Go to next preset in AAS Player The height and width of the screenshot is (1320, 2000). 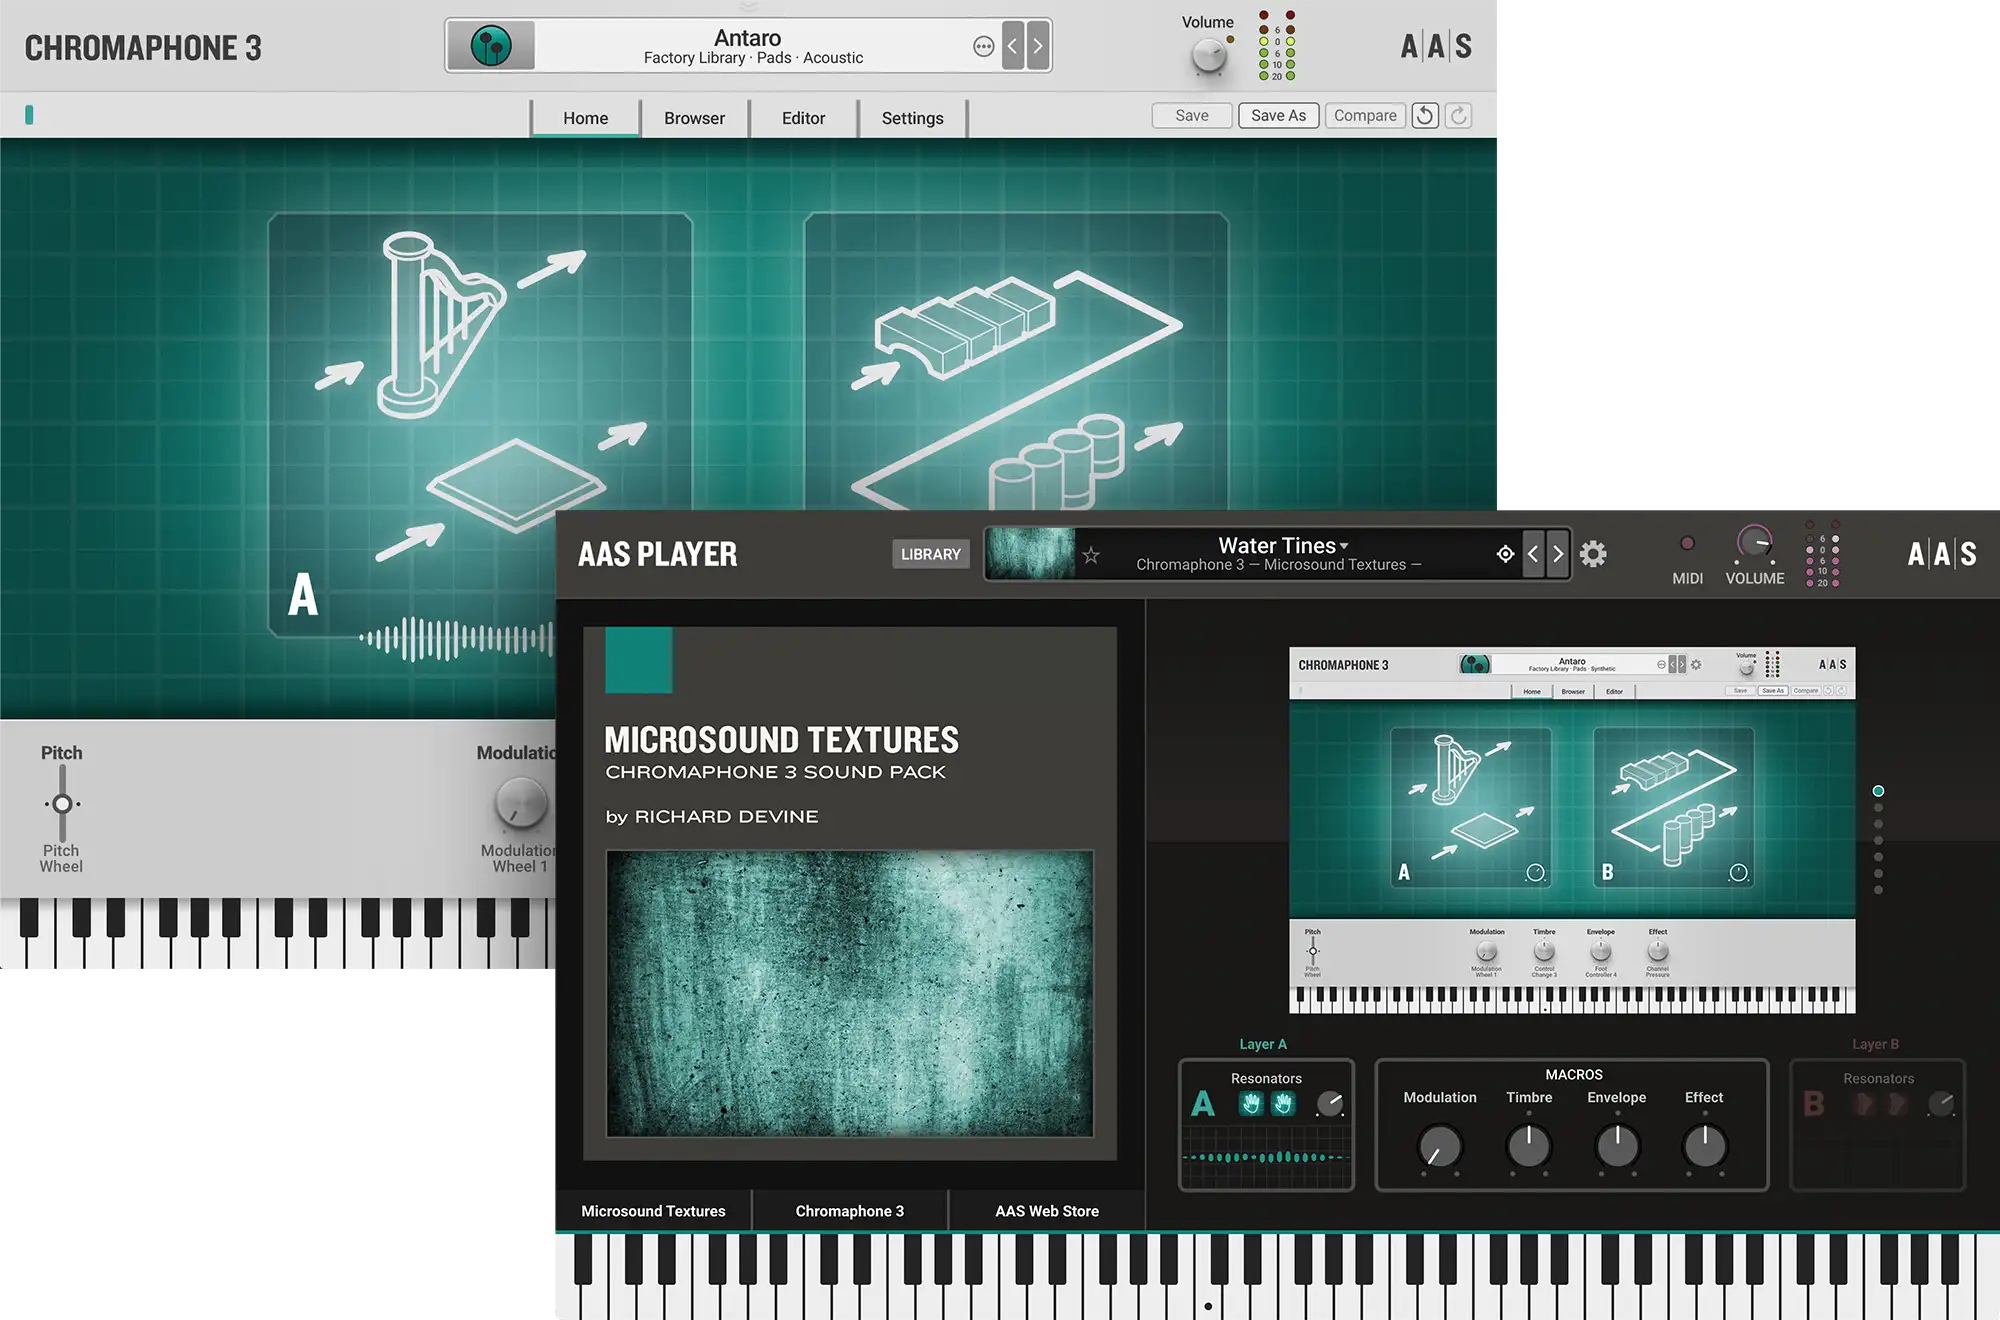point(1558,554)
